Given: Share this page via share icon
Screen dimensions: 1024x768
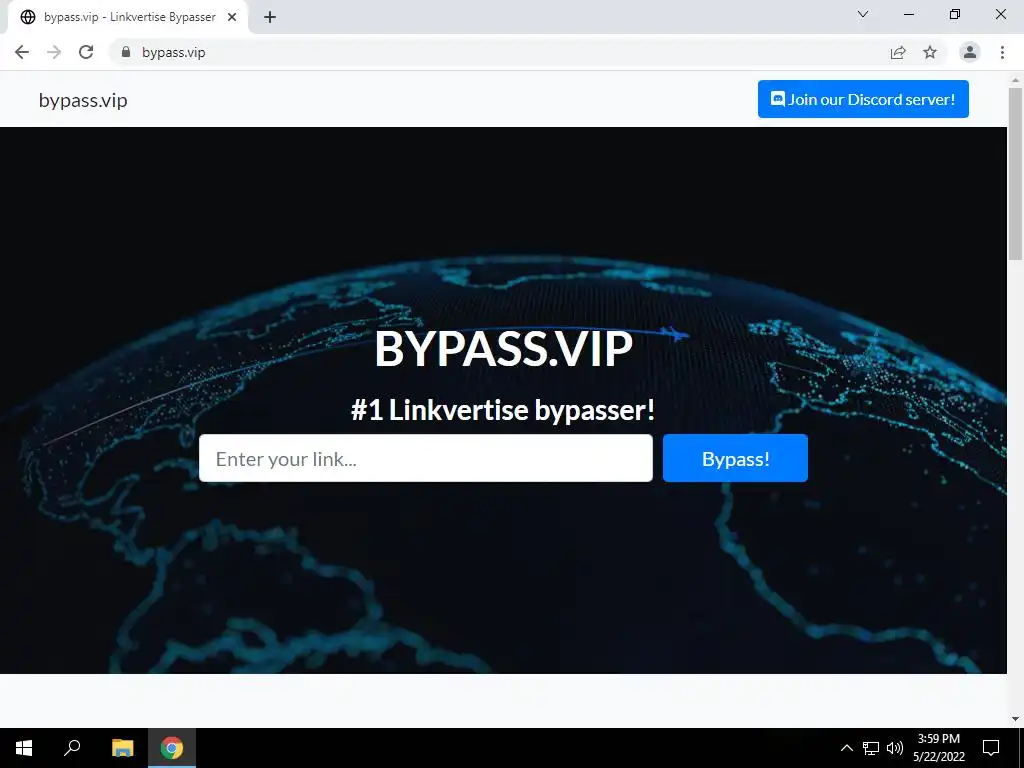Looking at the screenshot, I should 898,52.
